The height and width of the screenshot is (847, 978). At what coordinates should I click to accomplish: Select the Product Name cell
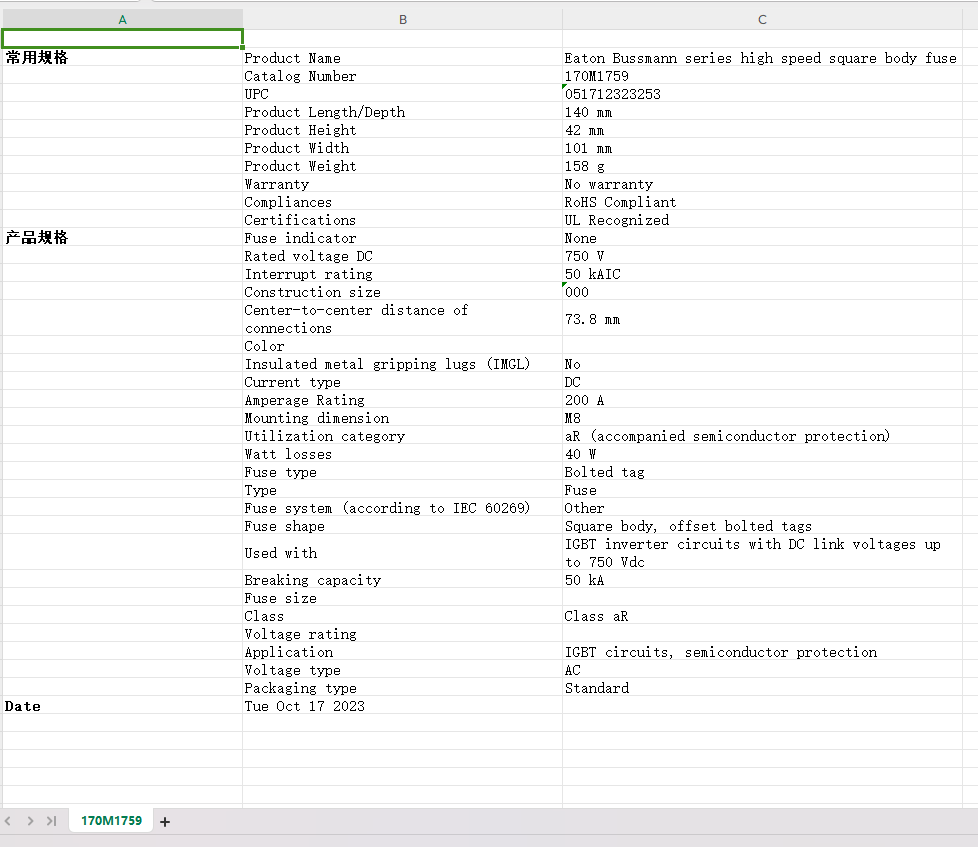[402, 57]
